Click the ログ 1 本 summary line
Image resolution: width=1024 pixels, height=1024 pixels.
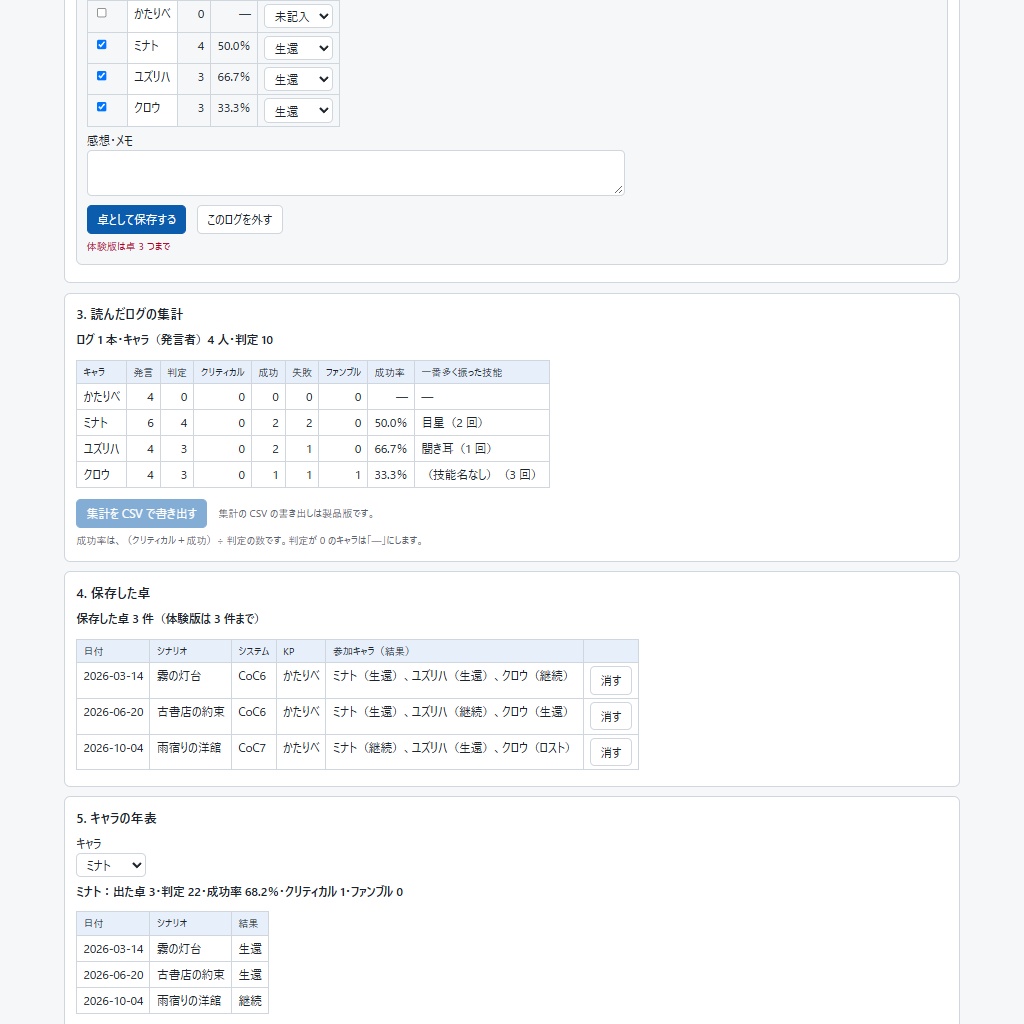coord(174,340)
